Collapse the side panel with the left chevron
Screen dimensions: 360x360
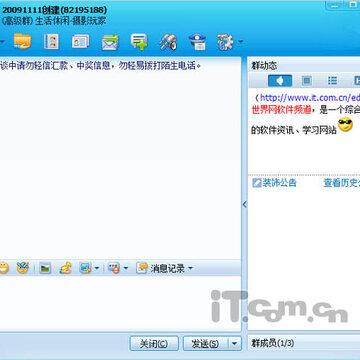244,205
